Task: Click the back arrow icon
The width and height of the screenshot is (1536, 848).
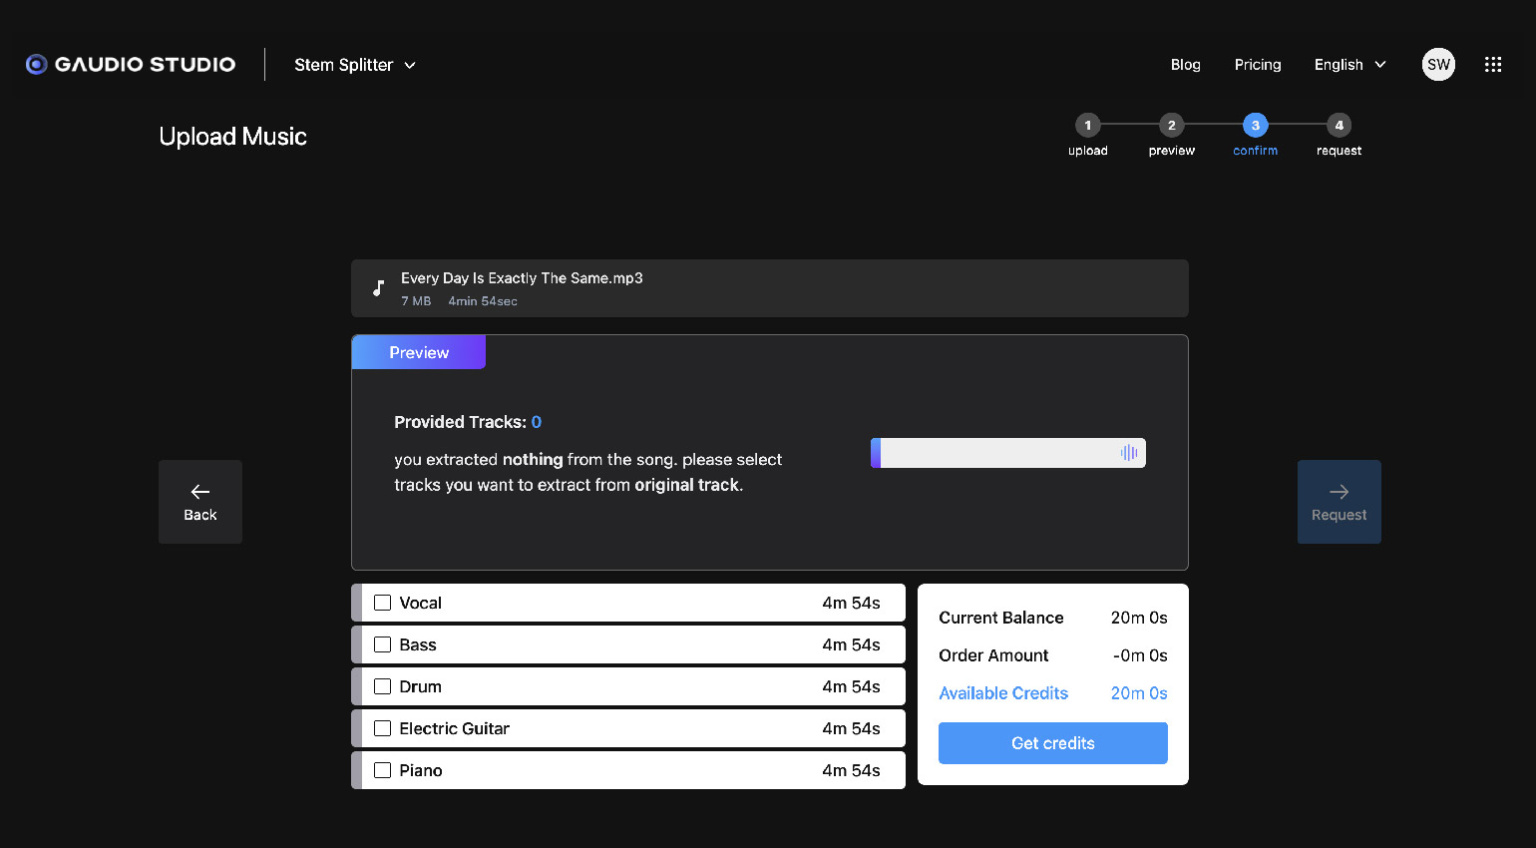Action: coord(200,492)
